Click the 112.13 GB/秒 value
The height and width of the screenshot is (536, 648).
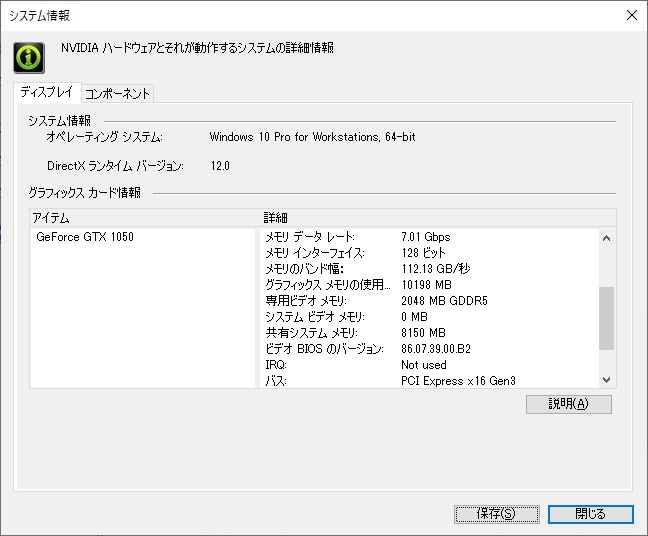point(436,269)
